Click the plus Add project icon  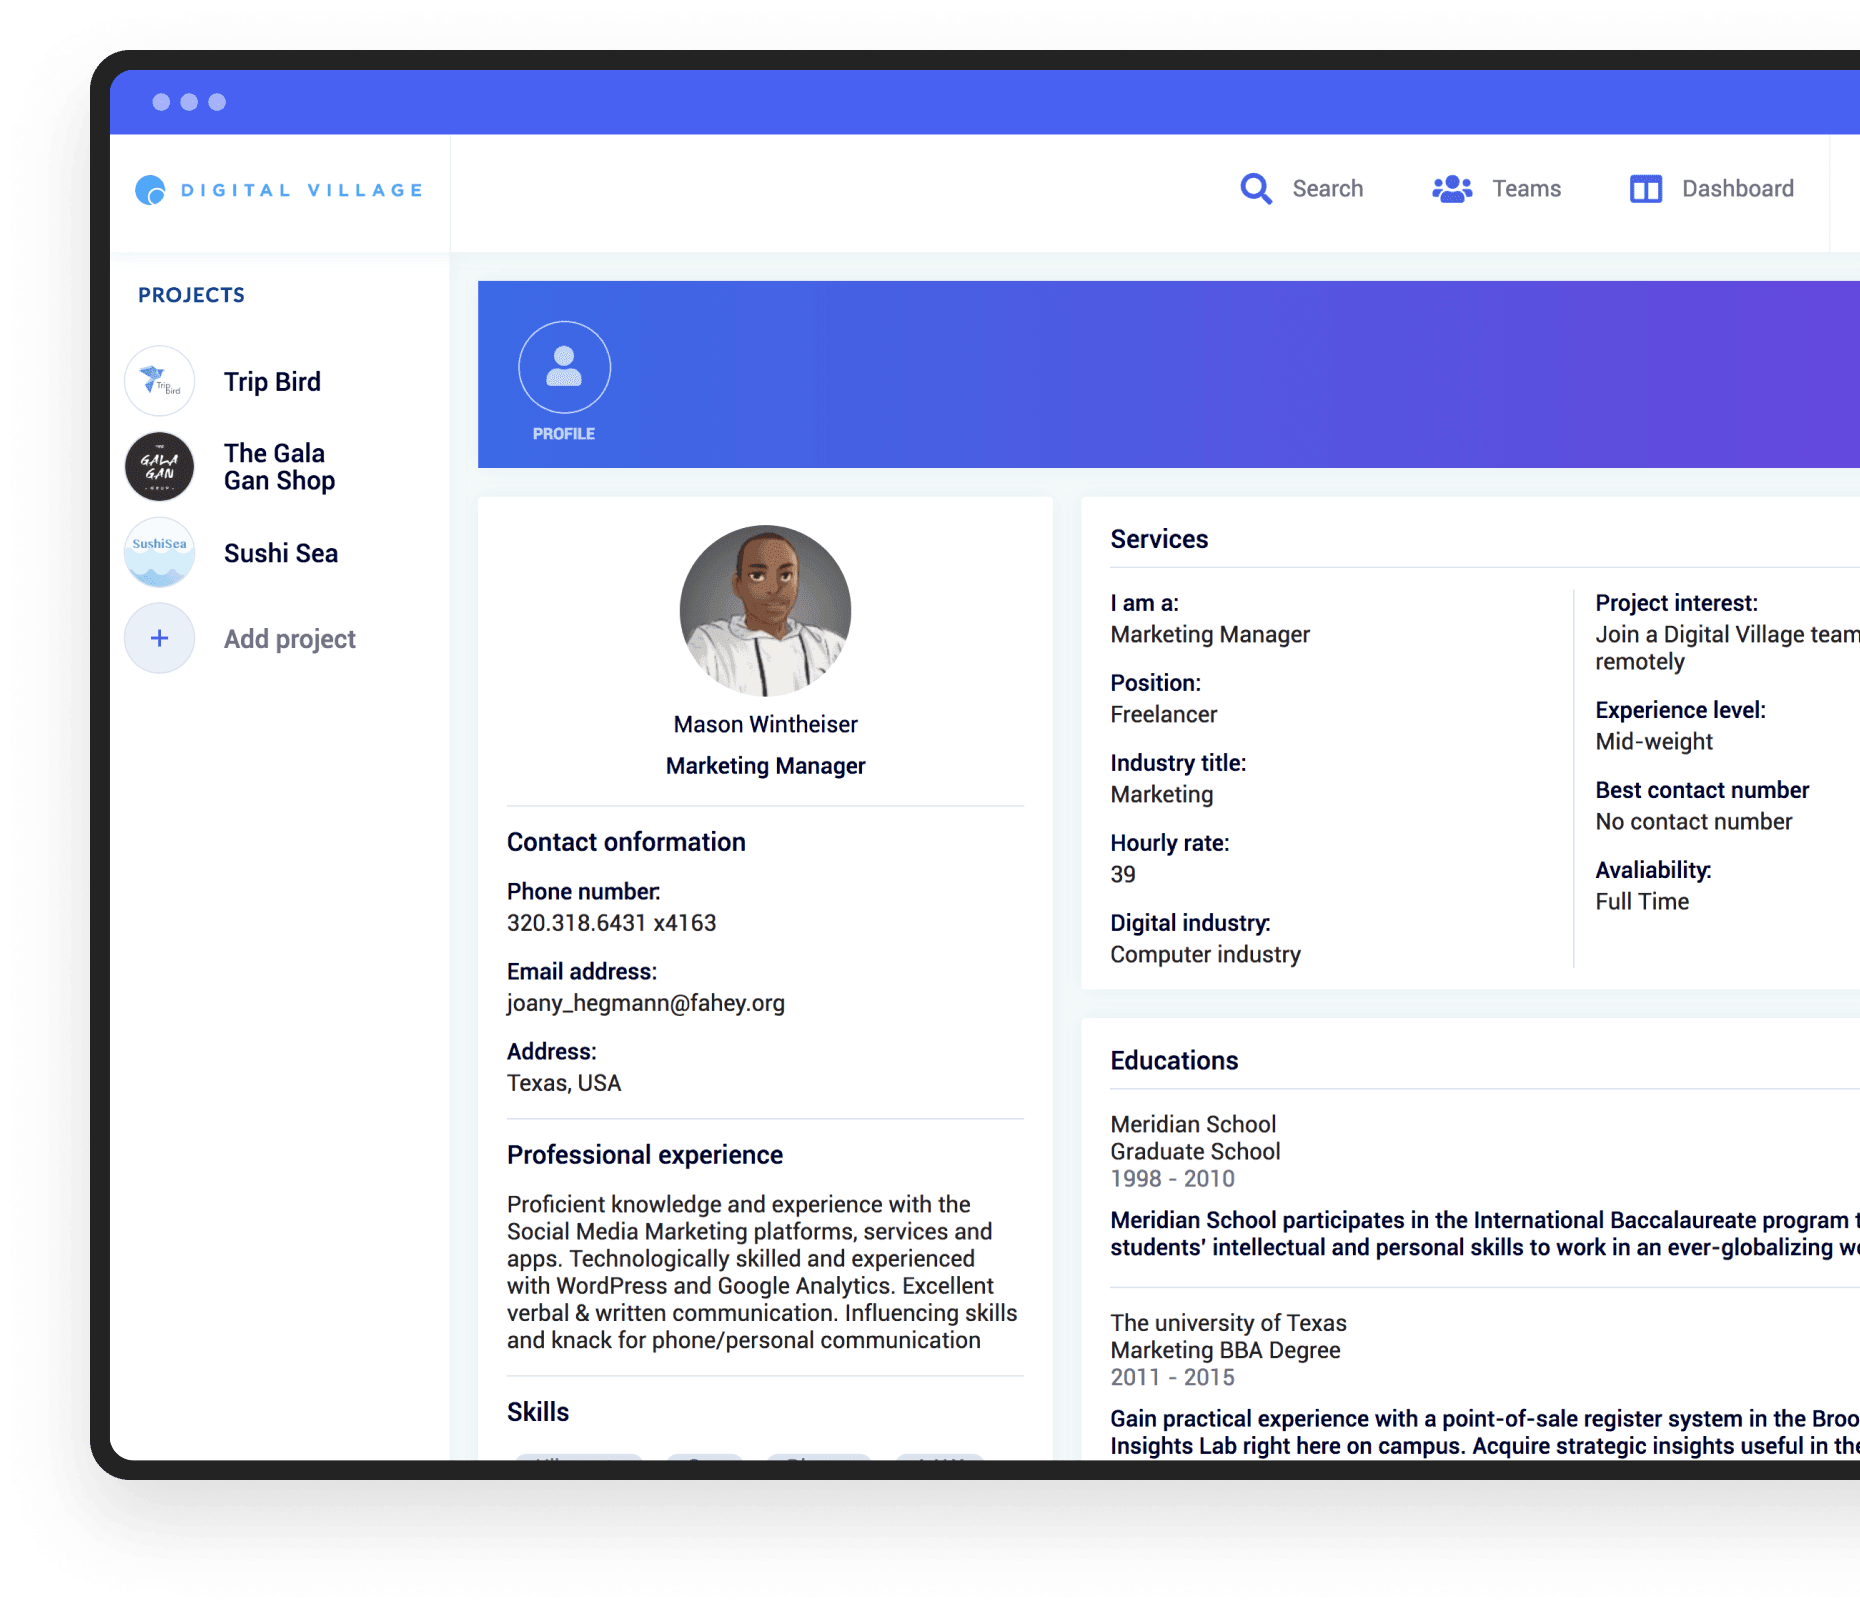coord(159,638)
